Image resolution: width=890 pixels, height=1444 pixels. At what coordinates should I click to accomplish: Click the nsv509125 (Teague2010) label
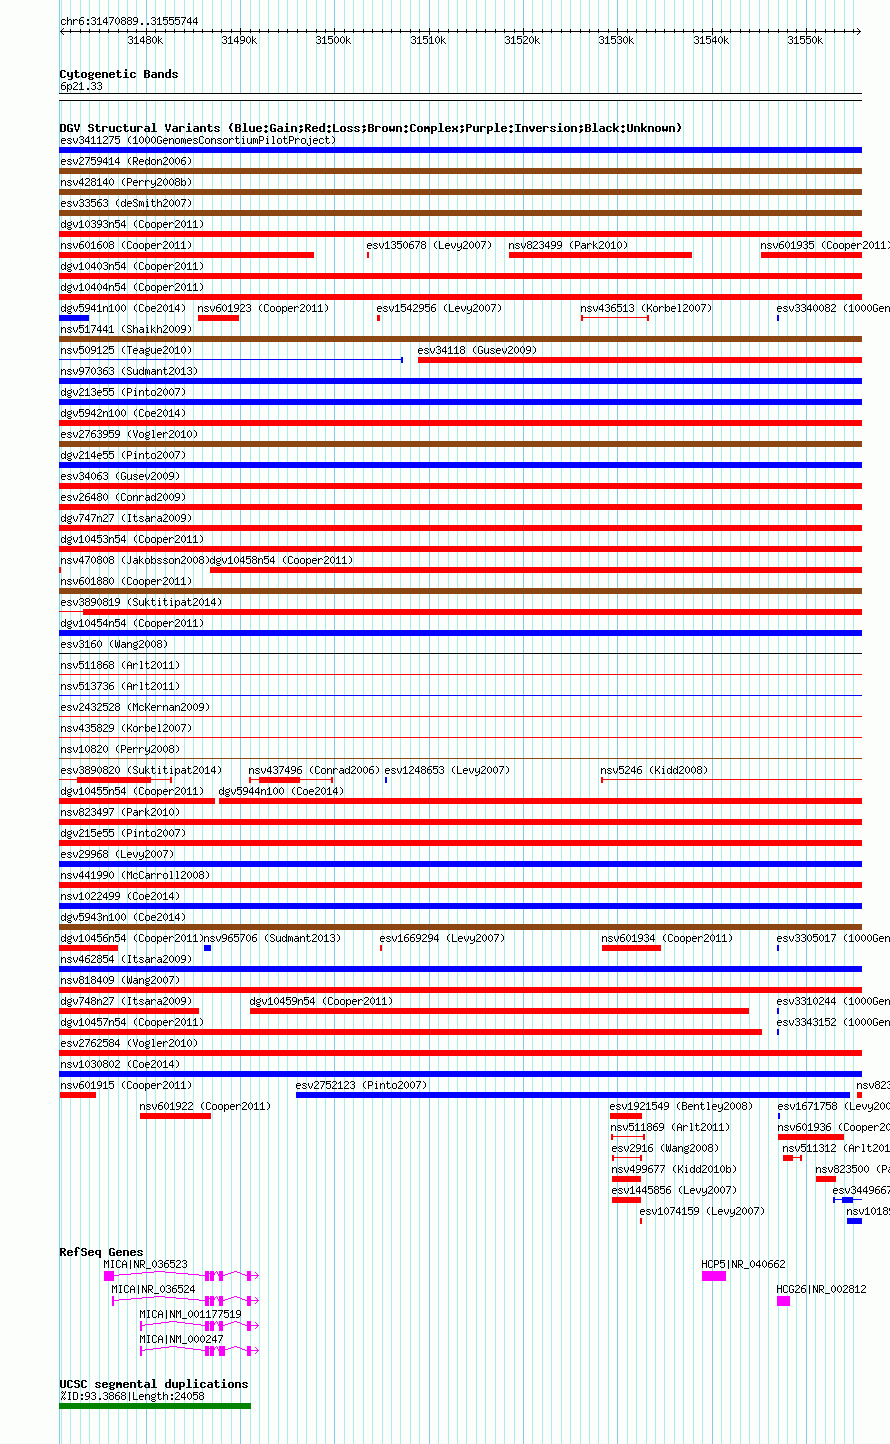tap(126, 350)
